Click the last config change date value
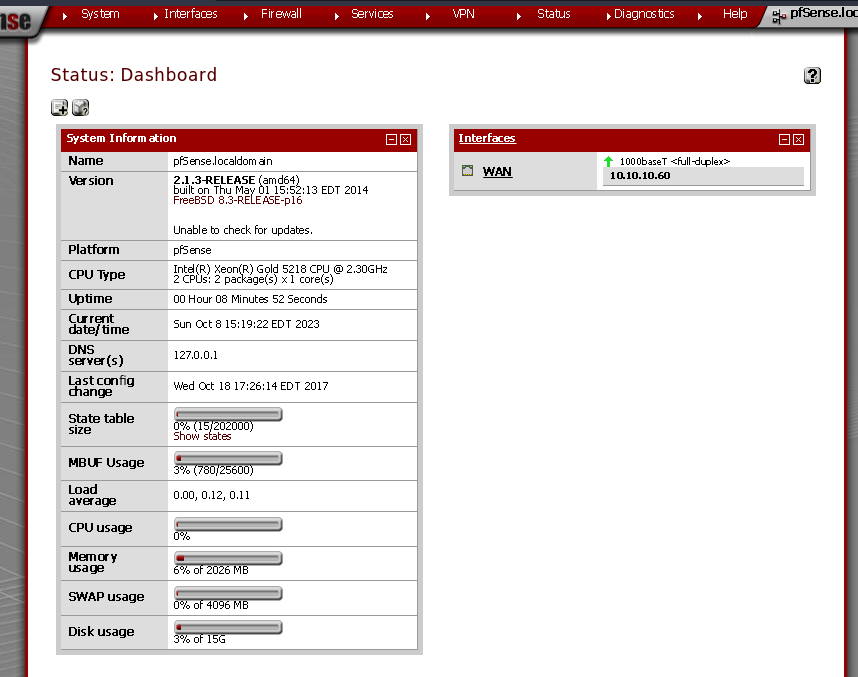858x677 pixels. [x=251, y=386]
